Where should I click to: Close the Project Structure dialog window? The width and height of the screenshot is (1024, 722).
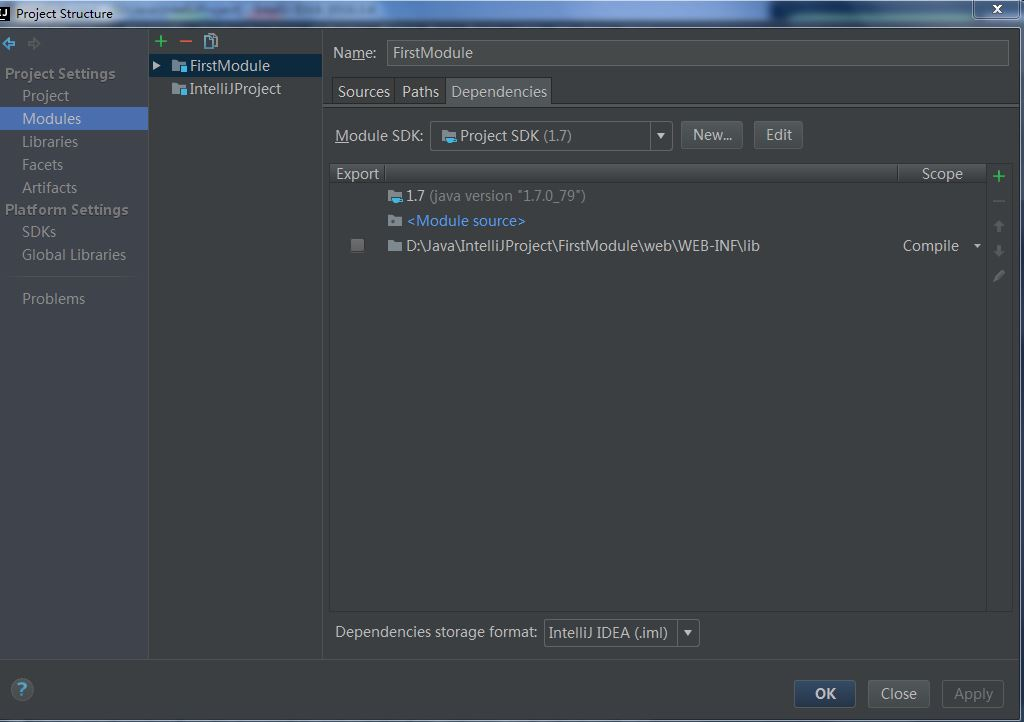[x=997, y=9]
